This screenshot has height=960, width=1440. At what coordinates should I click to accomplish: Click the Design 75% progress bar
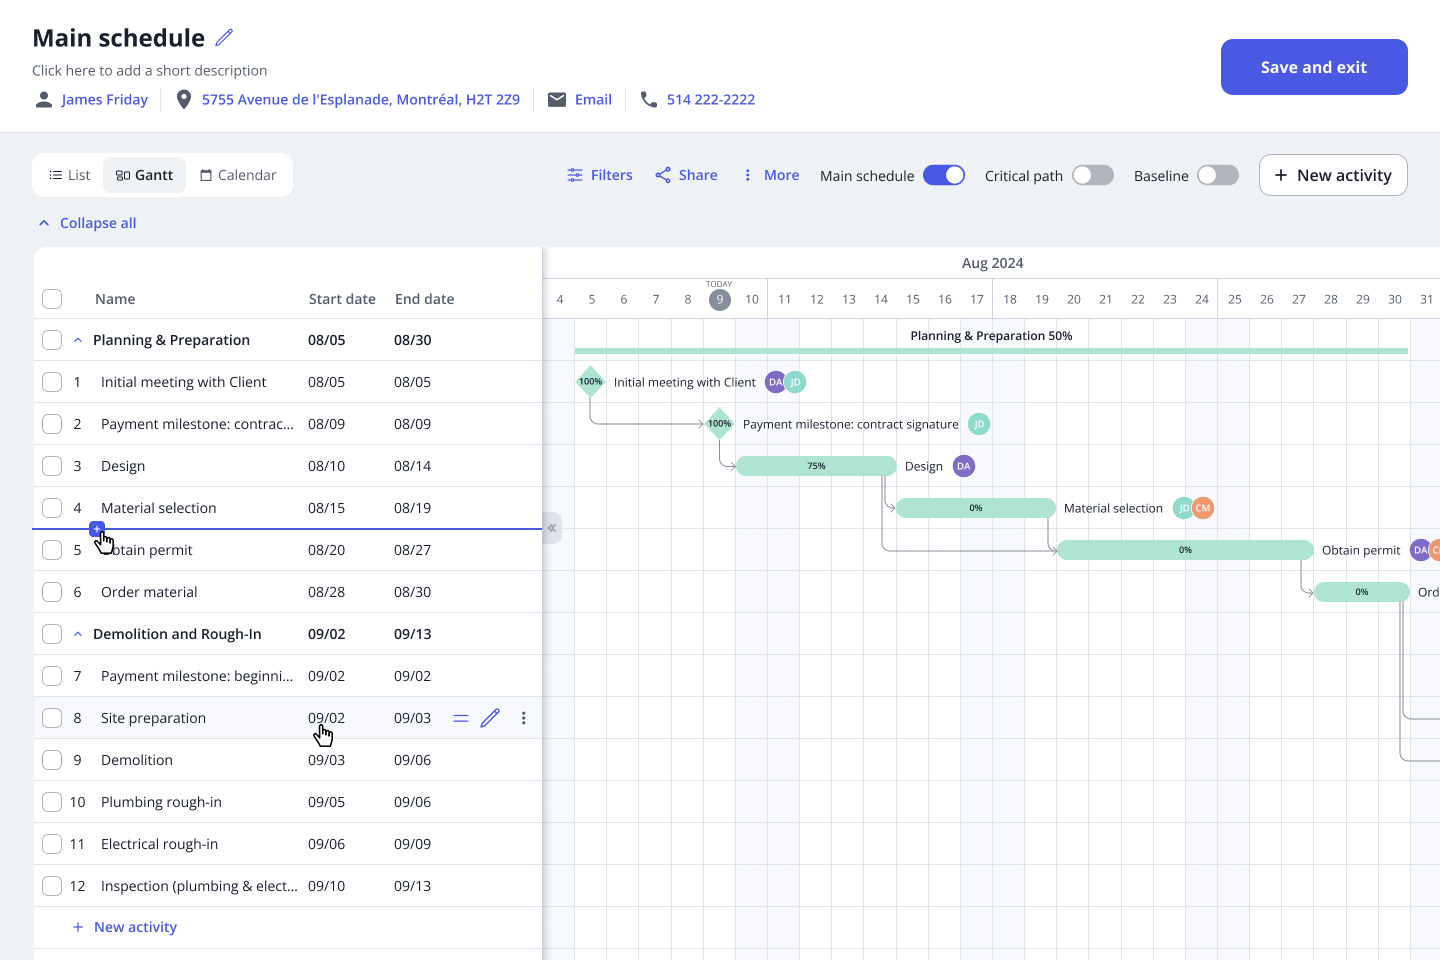coord(816,466)
